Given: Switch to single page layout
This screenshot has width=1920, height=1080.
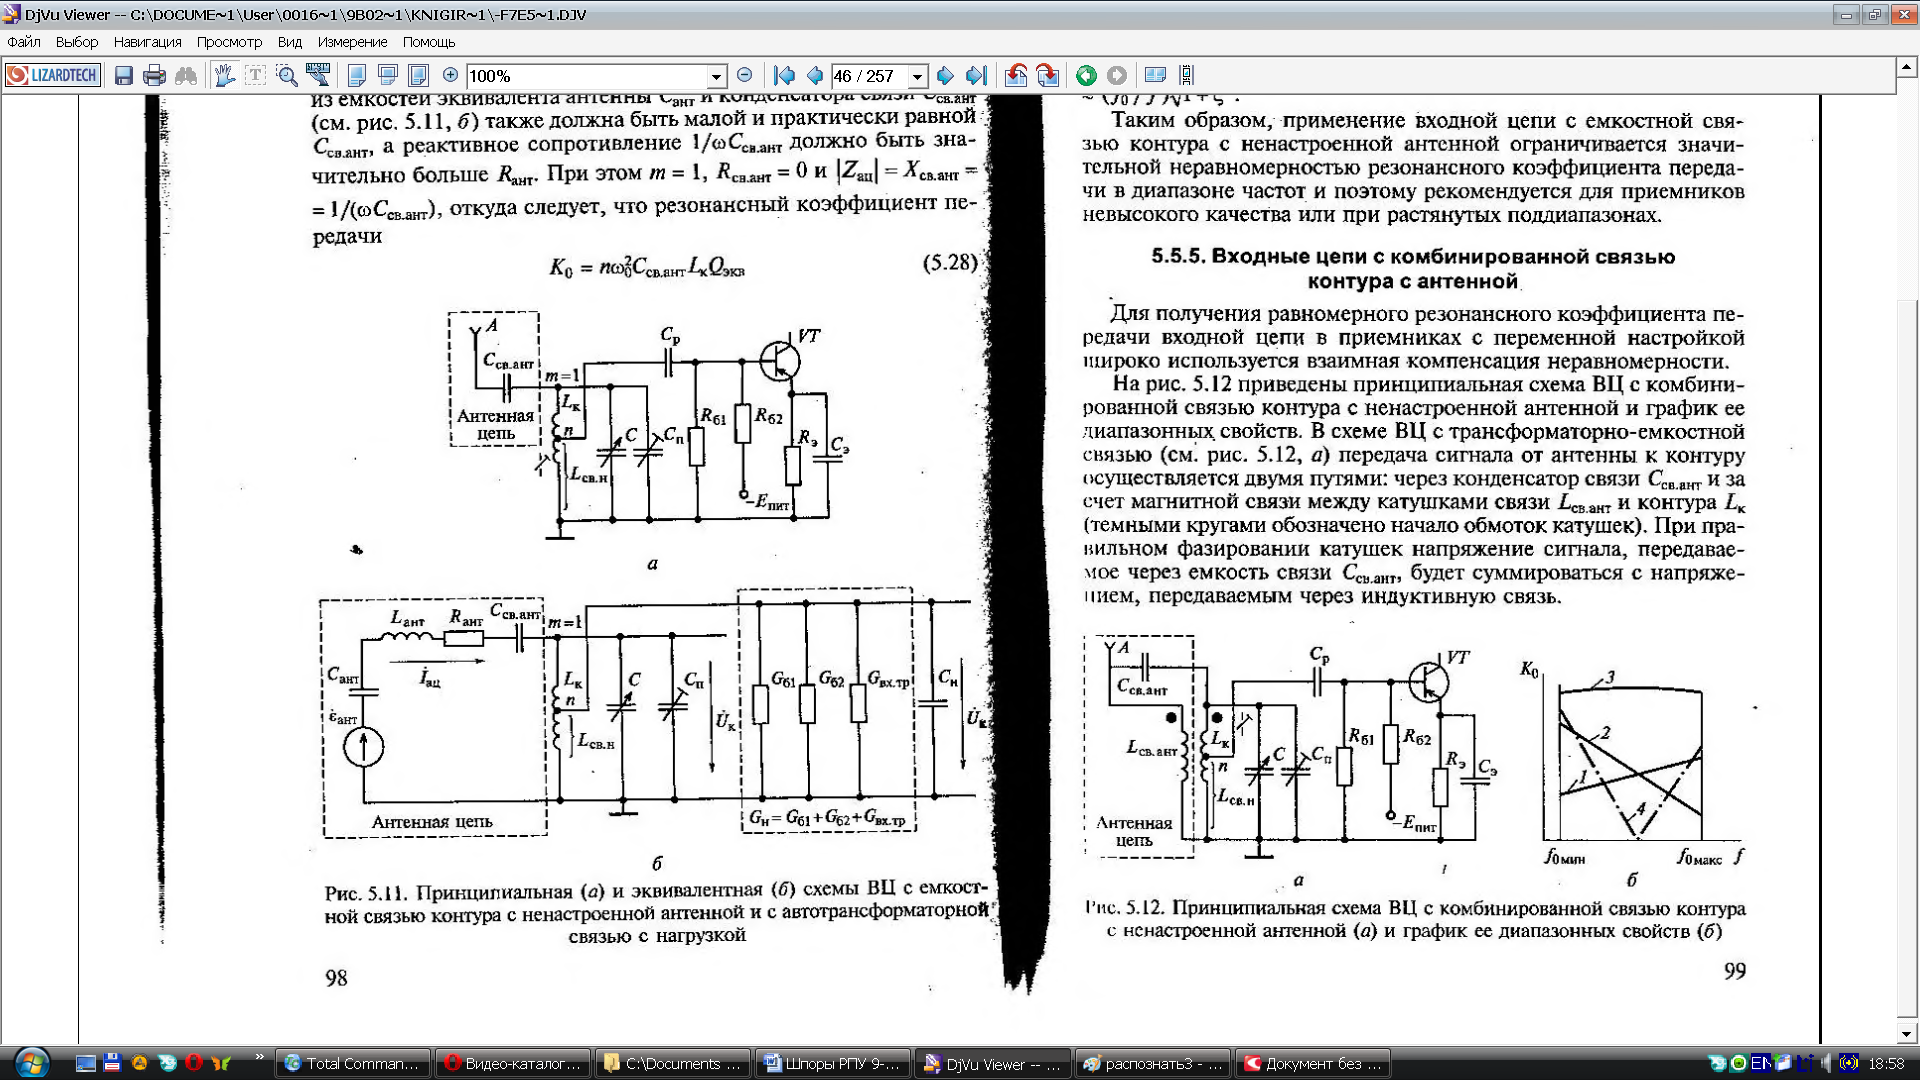Looking at the screenshot, I should point(357,75).
